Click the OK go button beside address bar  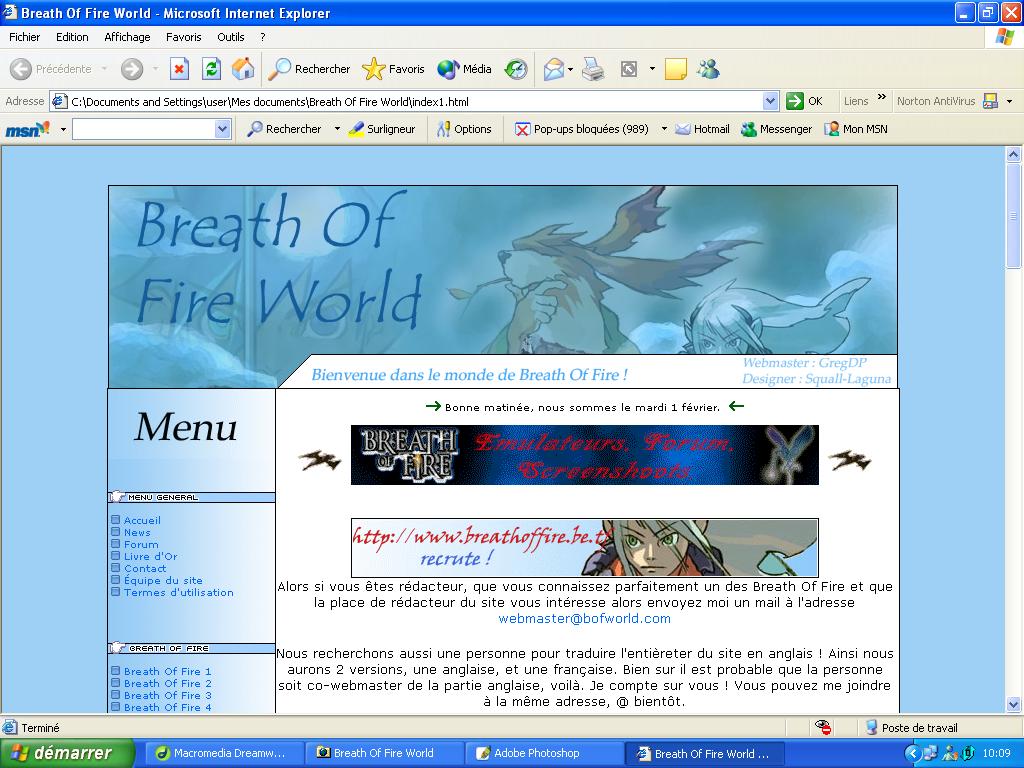coord(804,101)
